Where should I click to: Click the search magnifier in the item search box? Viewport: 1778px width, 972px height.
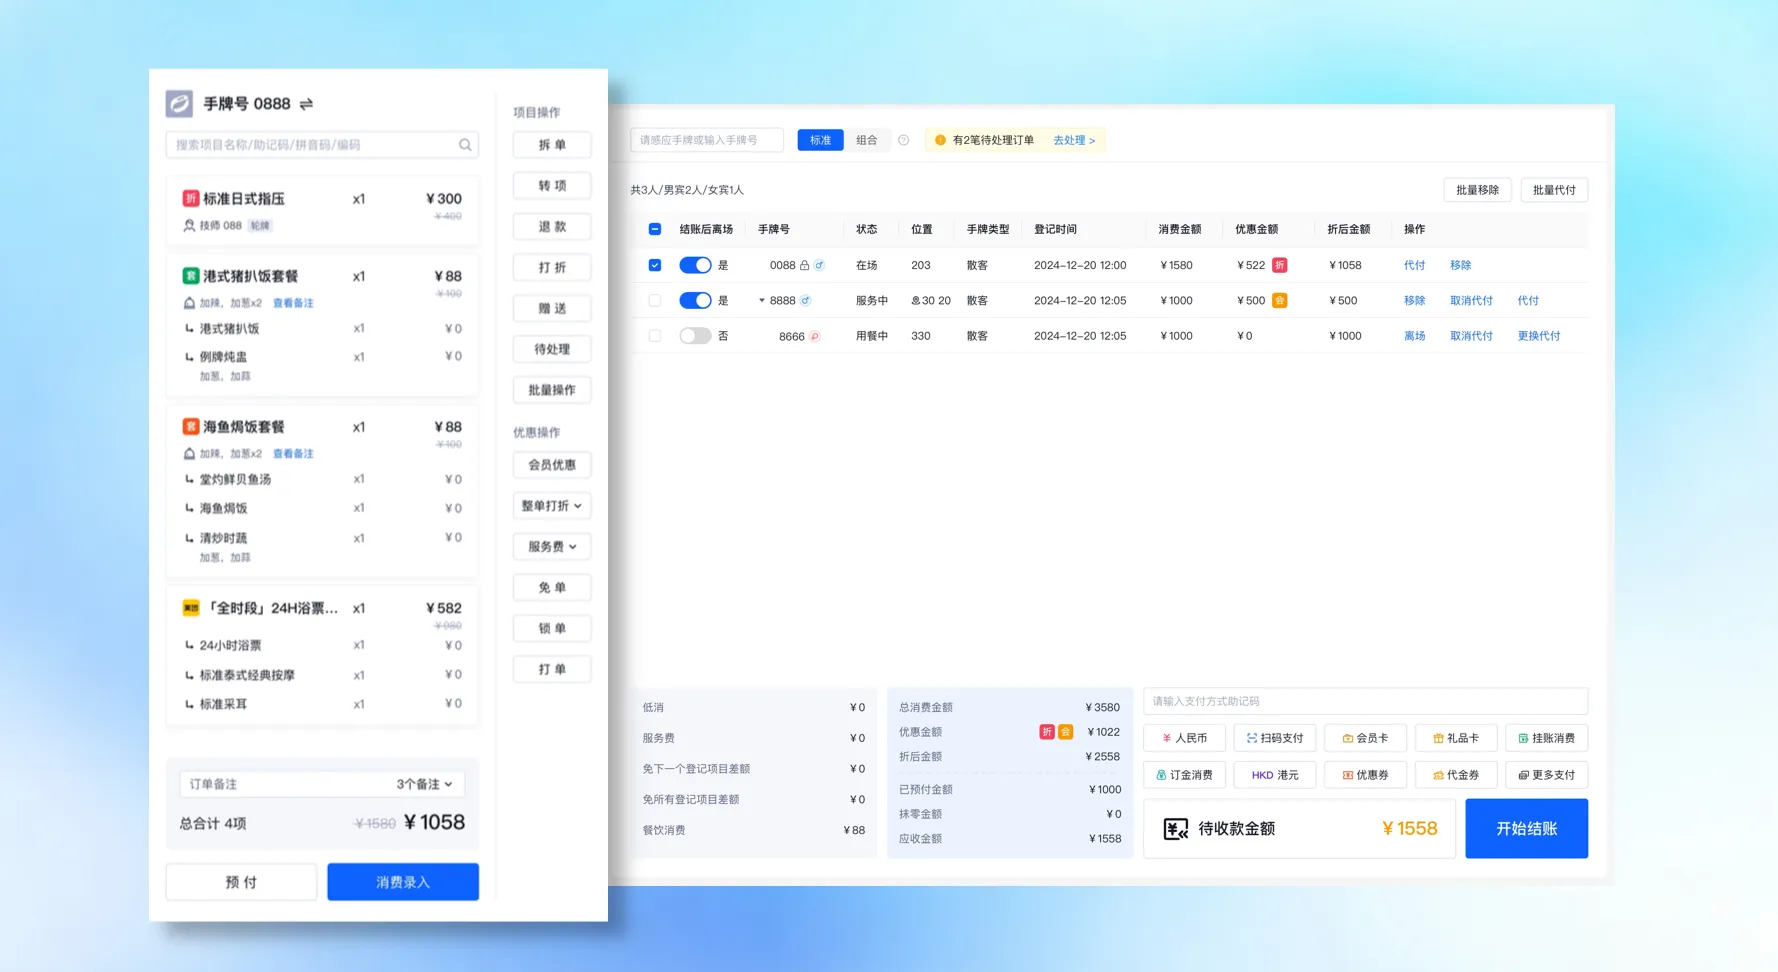tap(465, 144)
